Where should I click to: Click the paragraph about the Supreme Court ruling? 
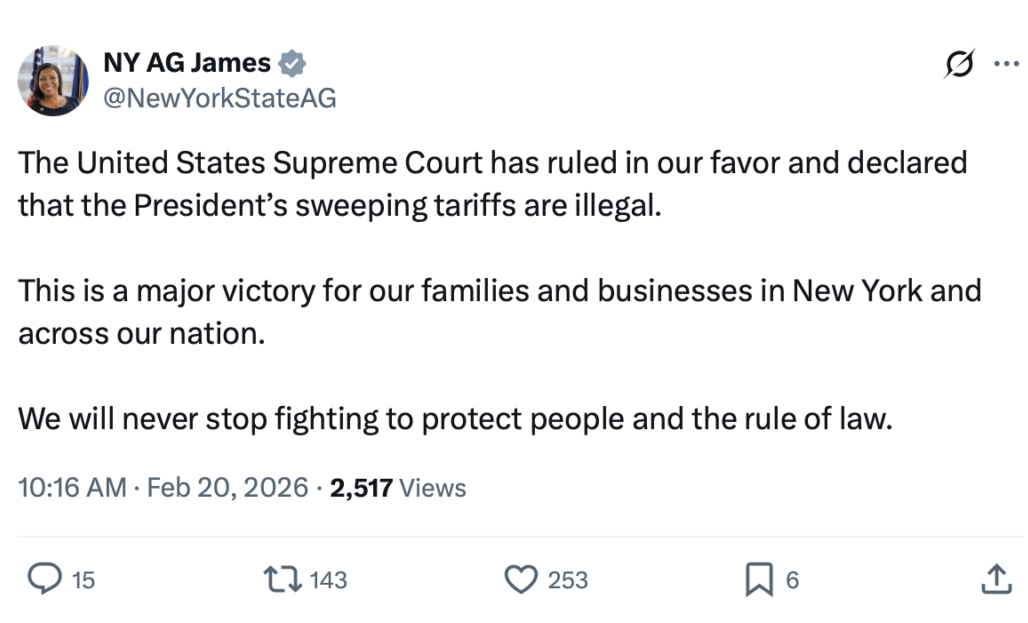tap(492, 183)
